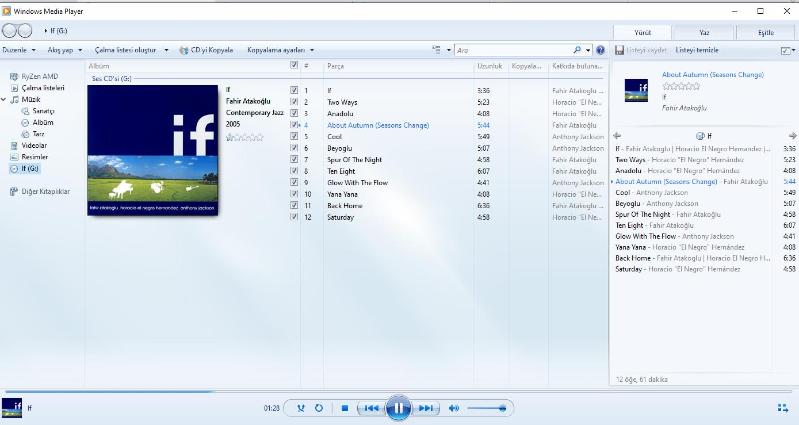Adjust the volume slider
The height and width of the screenshot is (425, 799).
point(486,408)
